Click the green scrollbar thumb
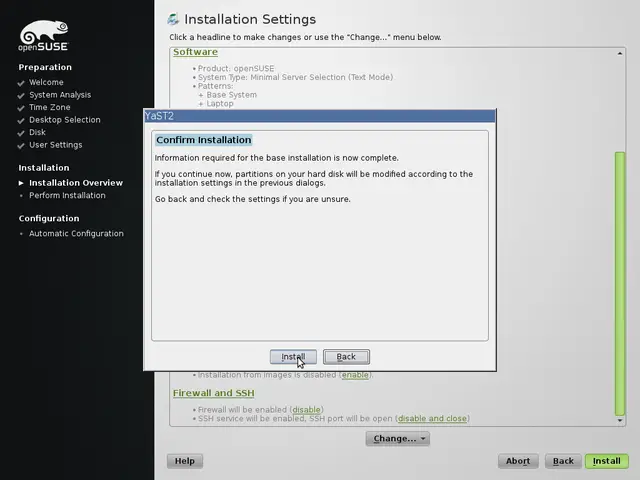 620,284
